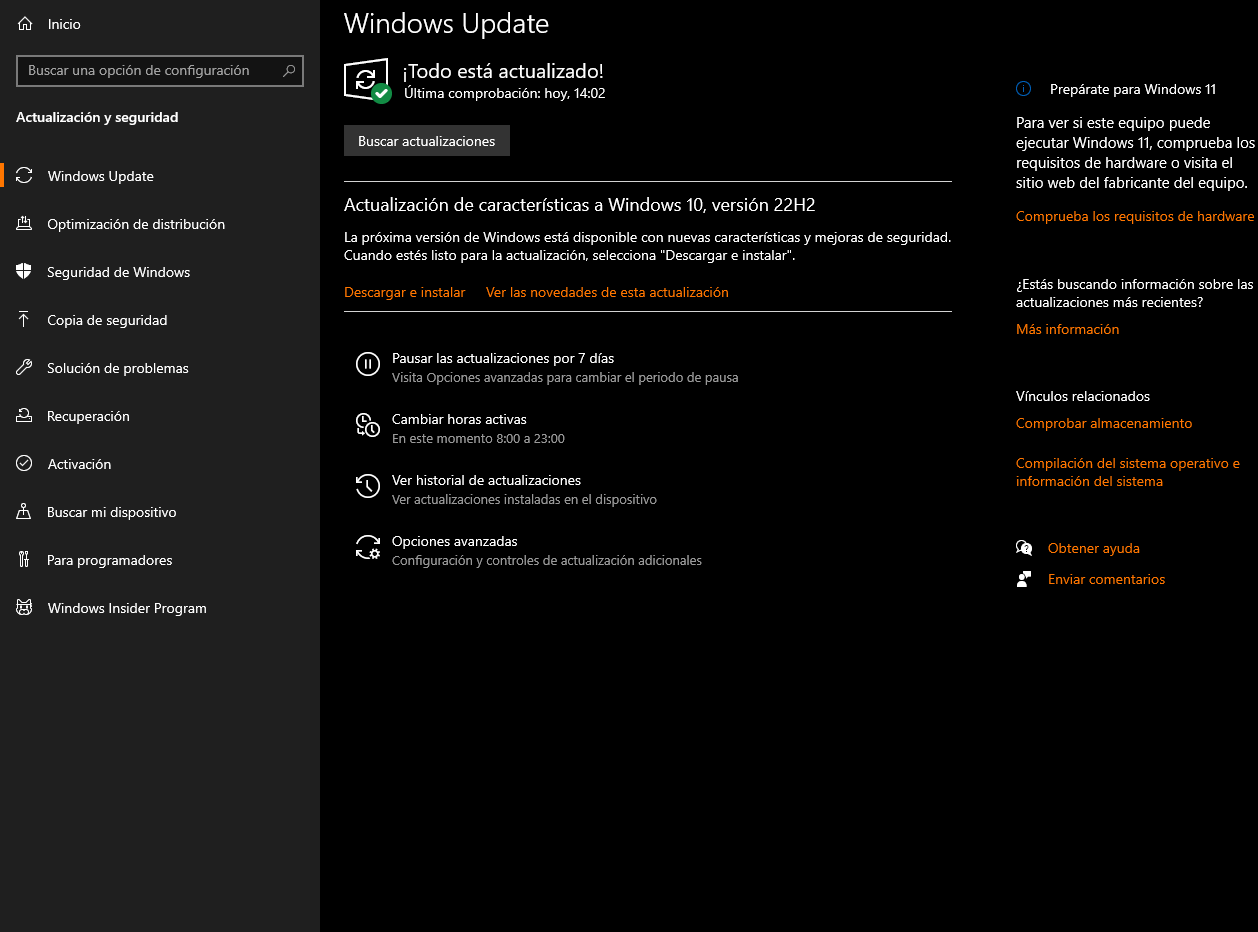Go to Copia de seguridad section
Viewport: 1258px width, 932px height.
(107, 320)
